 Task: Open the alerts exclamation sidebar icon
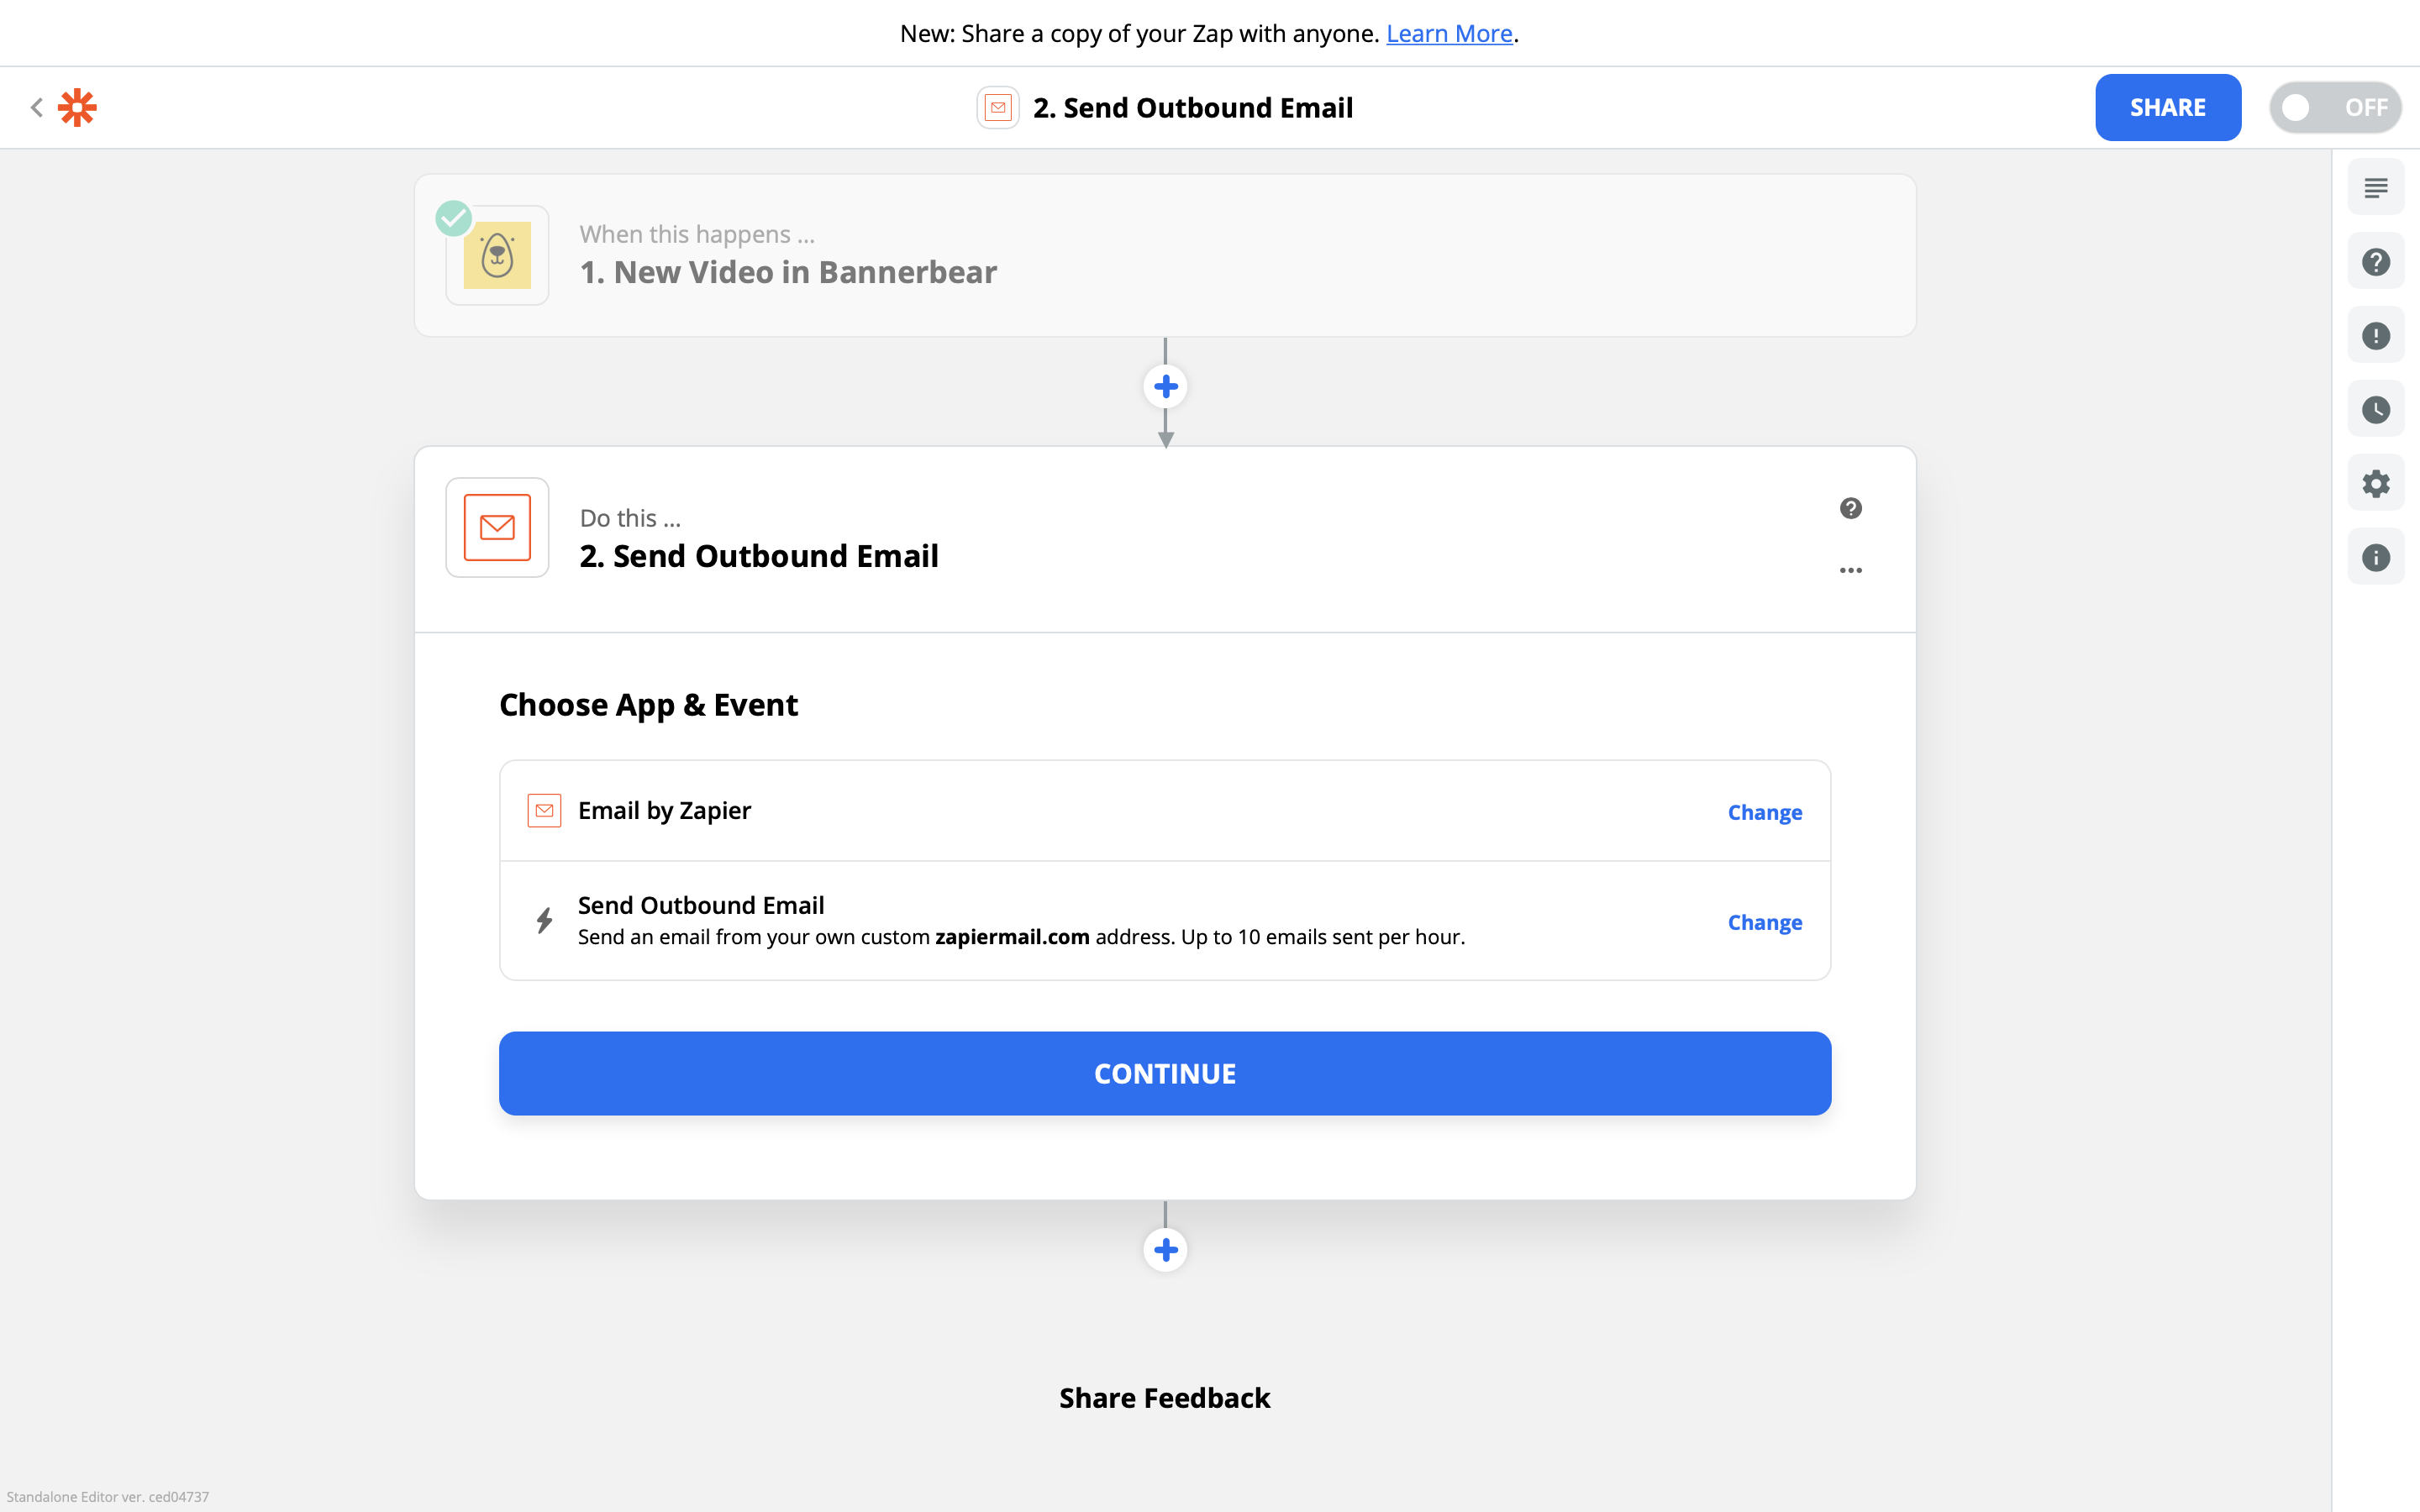click(2375, 336)
